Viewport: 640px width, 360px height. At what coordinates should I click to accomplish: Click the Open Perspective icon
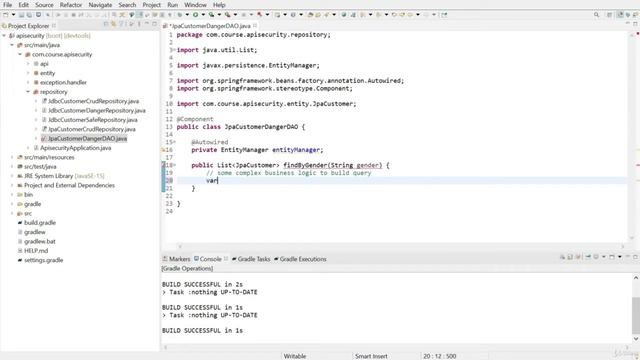coord(609,15)
